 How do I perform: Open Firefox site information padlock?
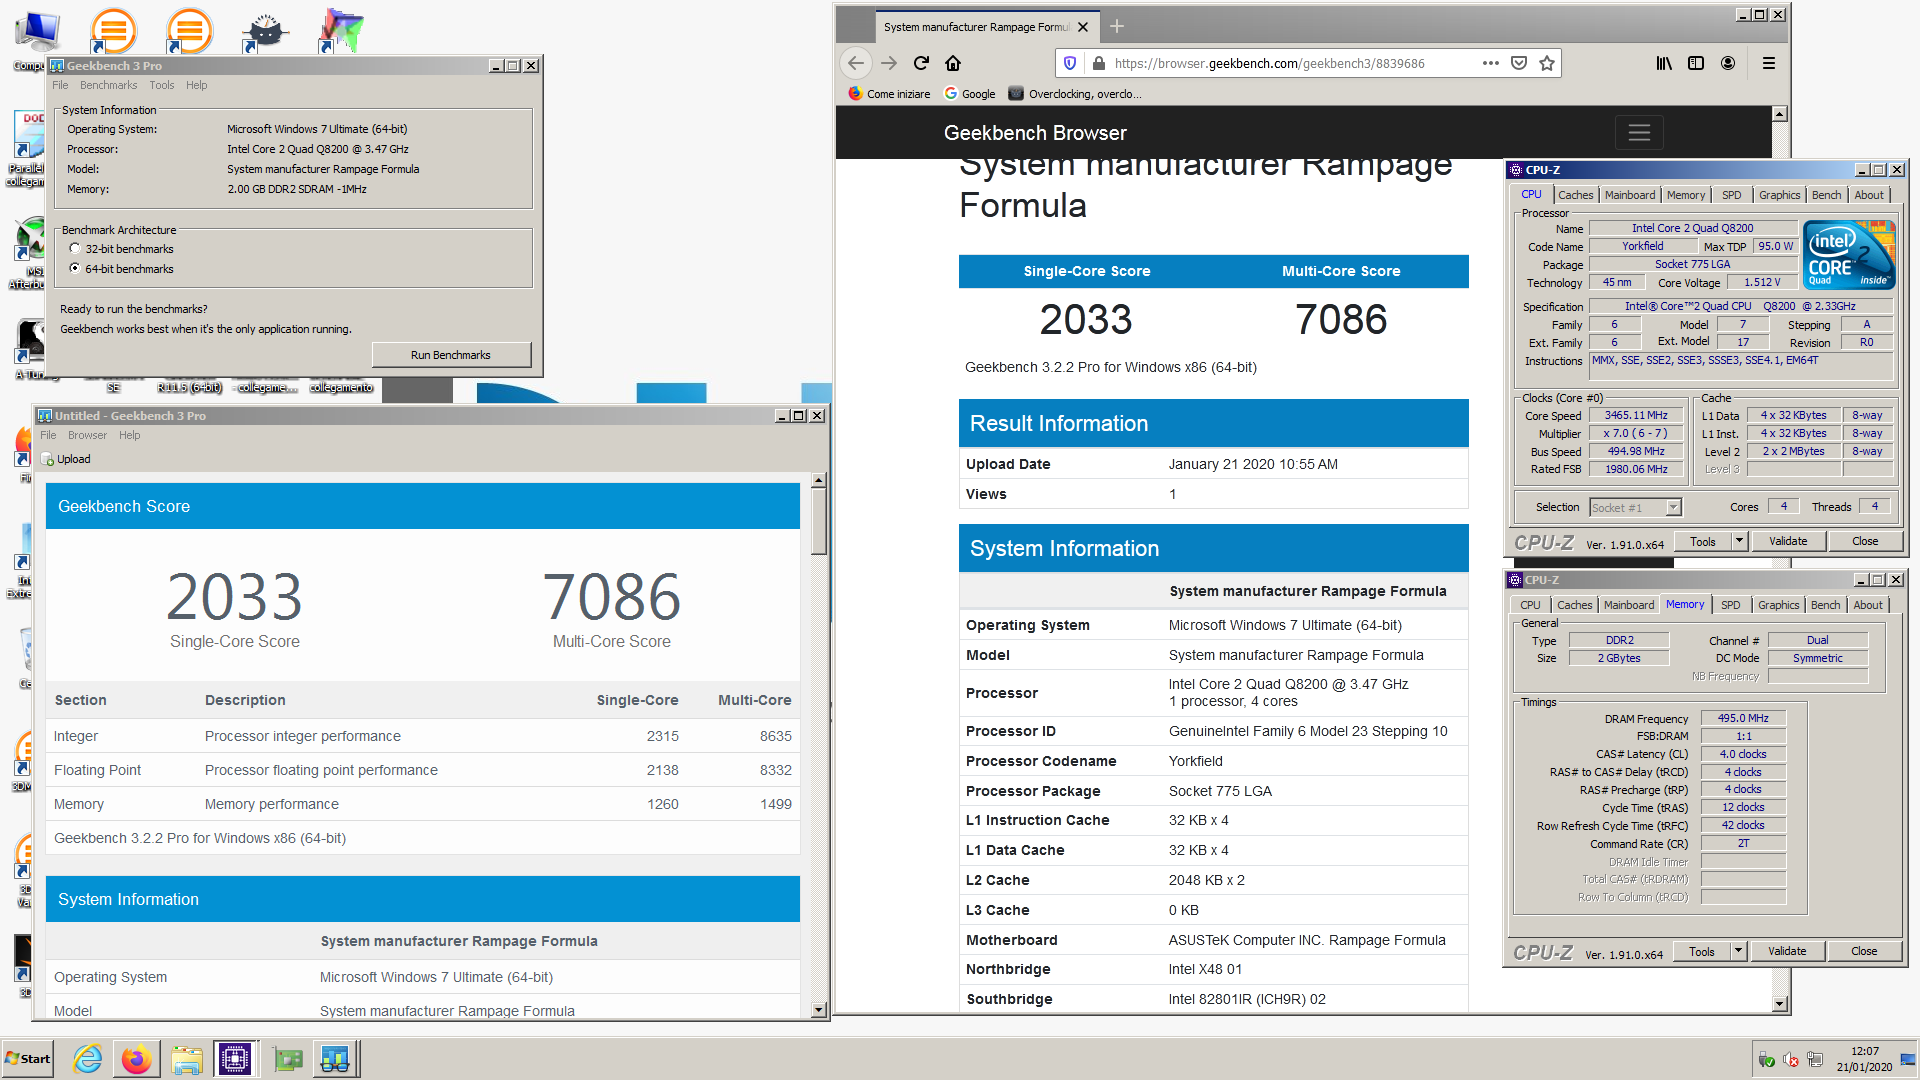click(x=1098, y=63)
